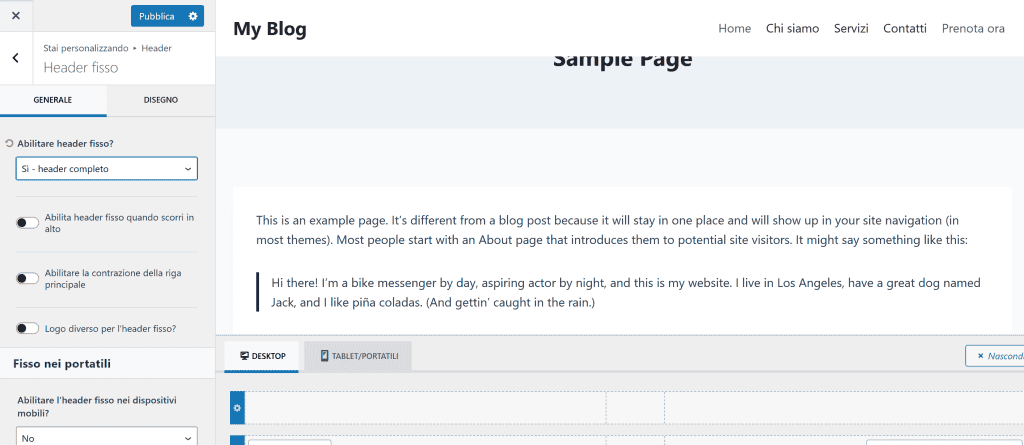Screen dimensions: 1024x445
Task: Open the Servizi menu link
Action: [x=851, y=29]
